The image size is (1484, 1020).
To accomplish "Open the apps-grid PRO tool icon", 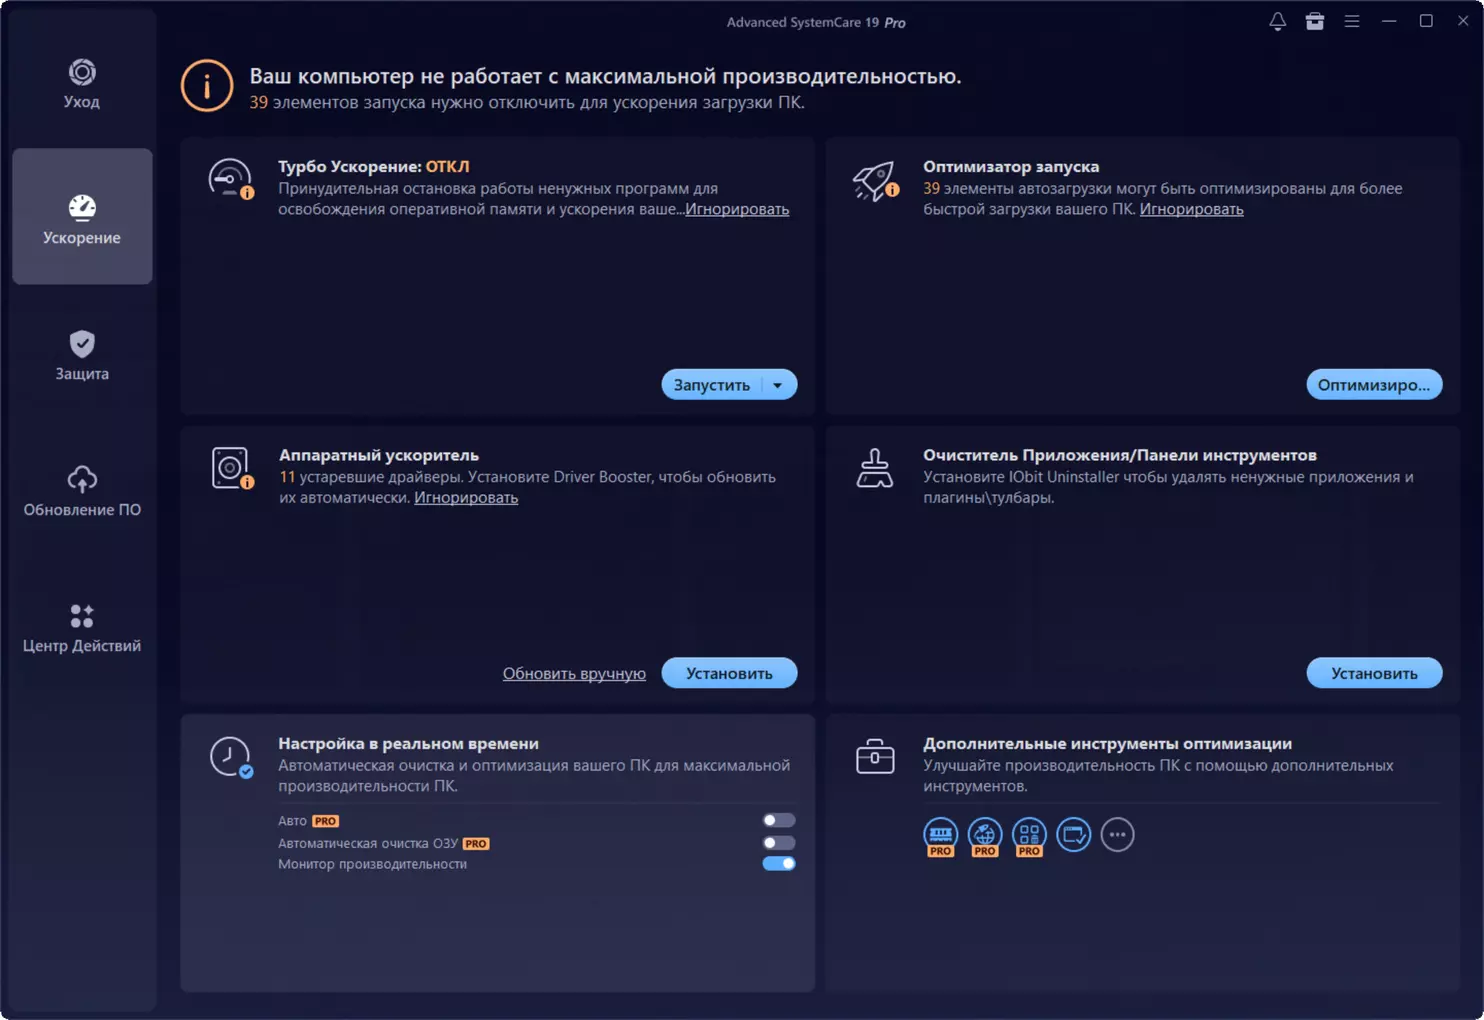I will pos(1029,836).
